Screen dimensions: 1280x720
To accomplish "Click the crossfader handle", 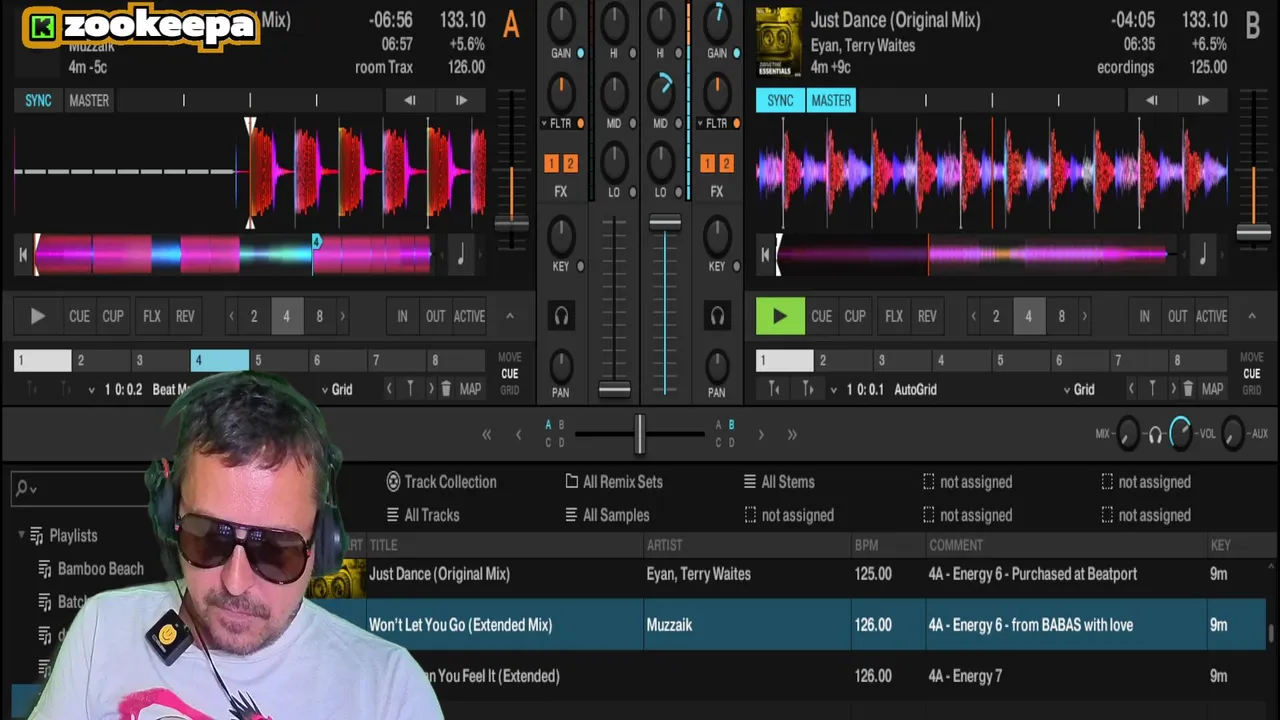I will tap(638, 434).
